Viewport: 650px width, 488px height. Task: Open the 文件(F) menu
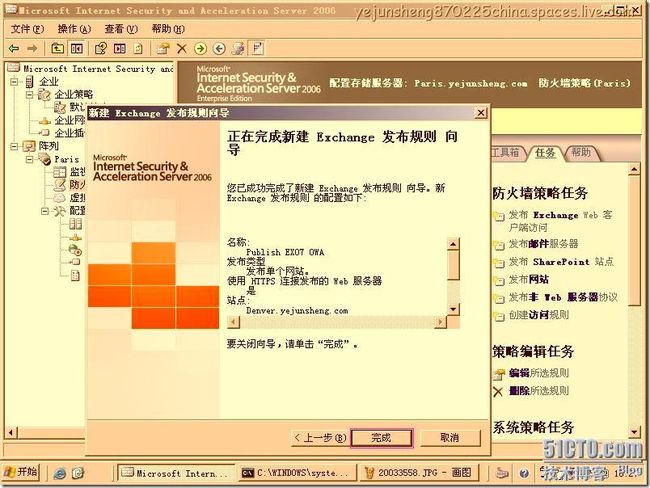tap(27, 29)
